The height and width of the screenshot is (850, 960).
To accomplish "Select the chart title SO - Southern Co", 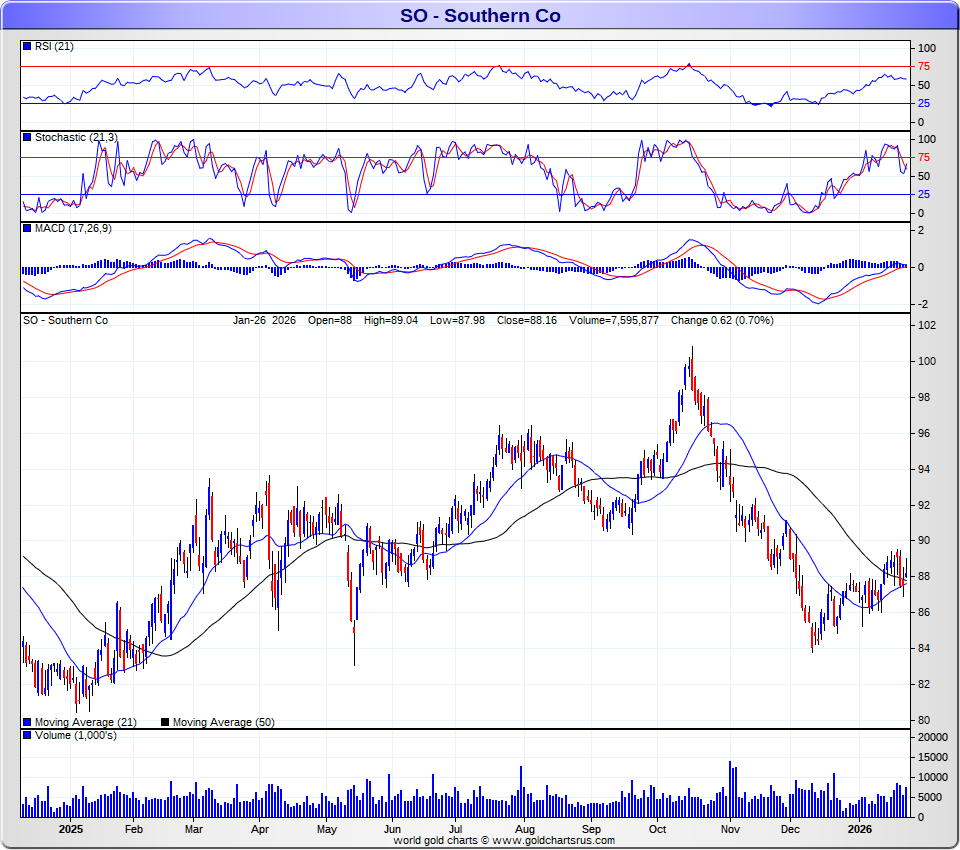I will point(480,15).
